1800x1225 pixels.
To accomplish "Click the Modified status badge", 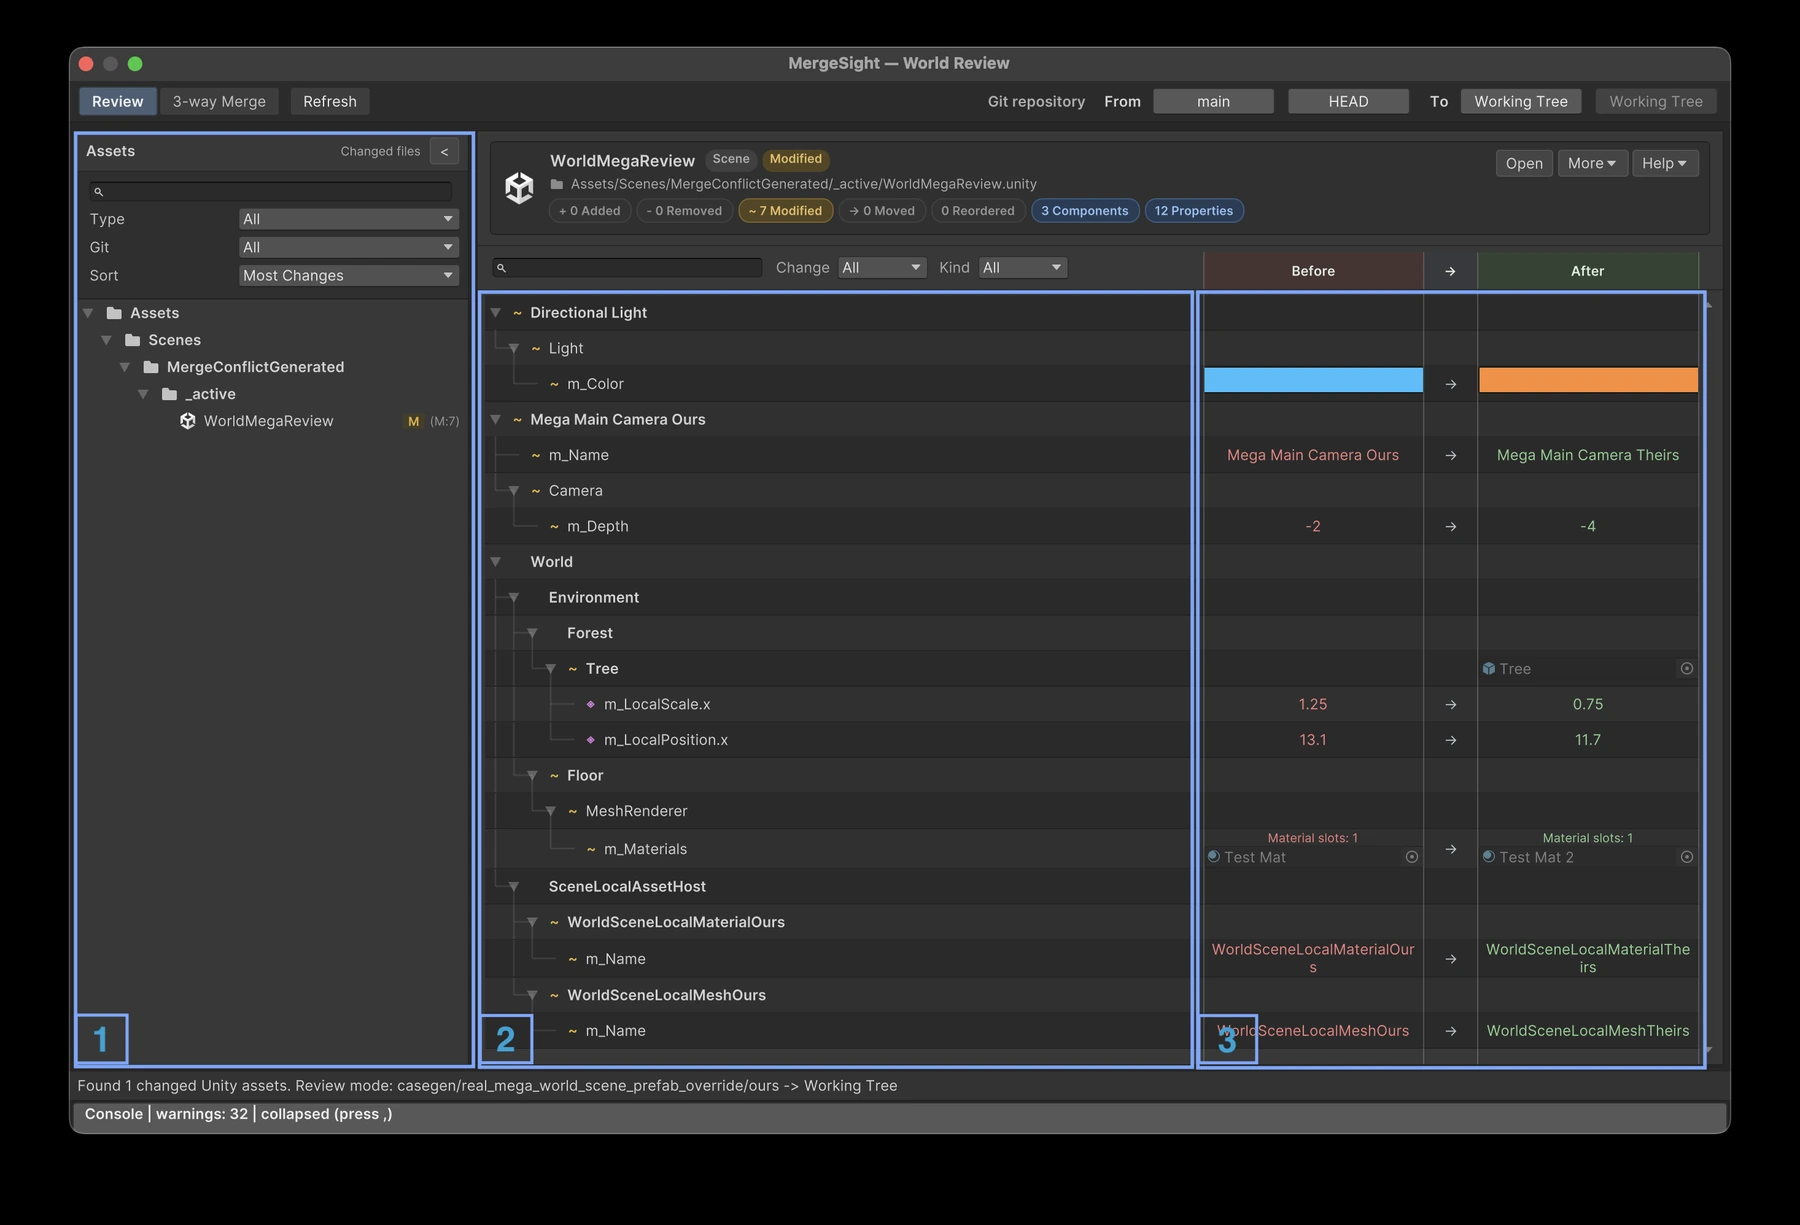I will 796,159.
